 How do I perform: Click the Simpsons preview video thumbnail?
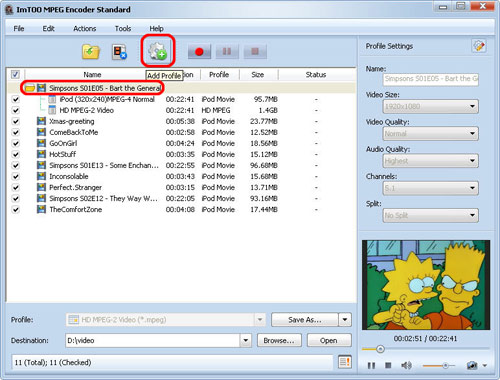coord(426,285)
